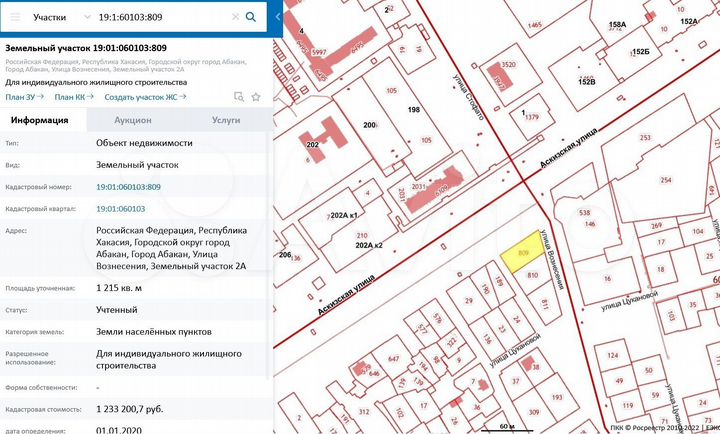
Task: Click map label 202А к1
Action: pyautogui.click(x=344, y=215)
